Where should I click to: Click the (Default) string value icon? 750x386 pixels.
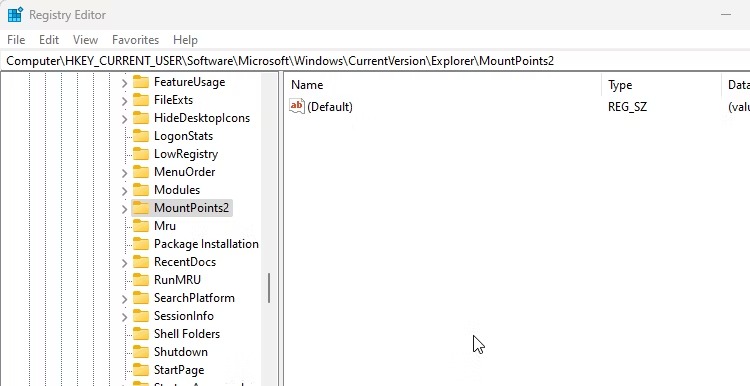297,106
